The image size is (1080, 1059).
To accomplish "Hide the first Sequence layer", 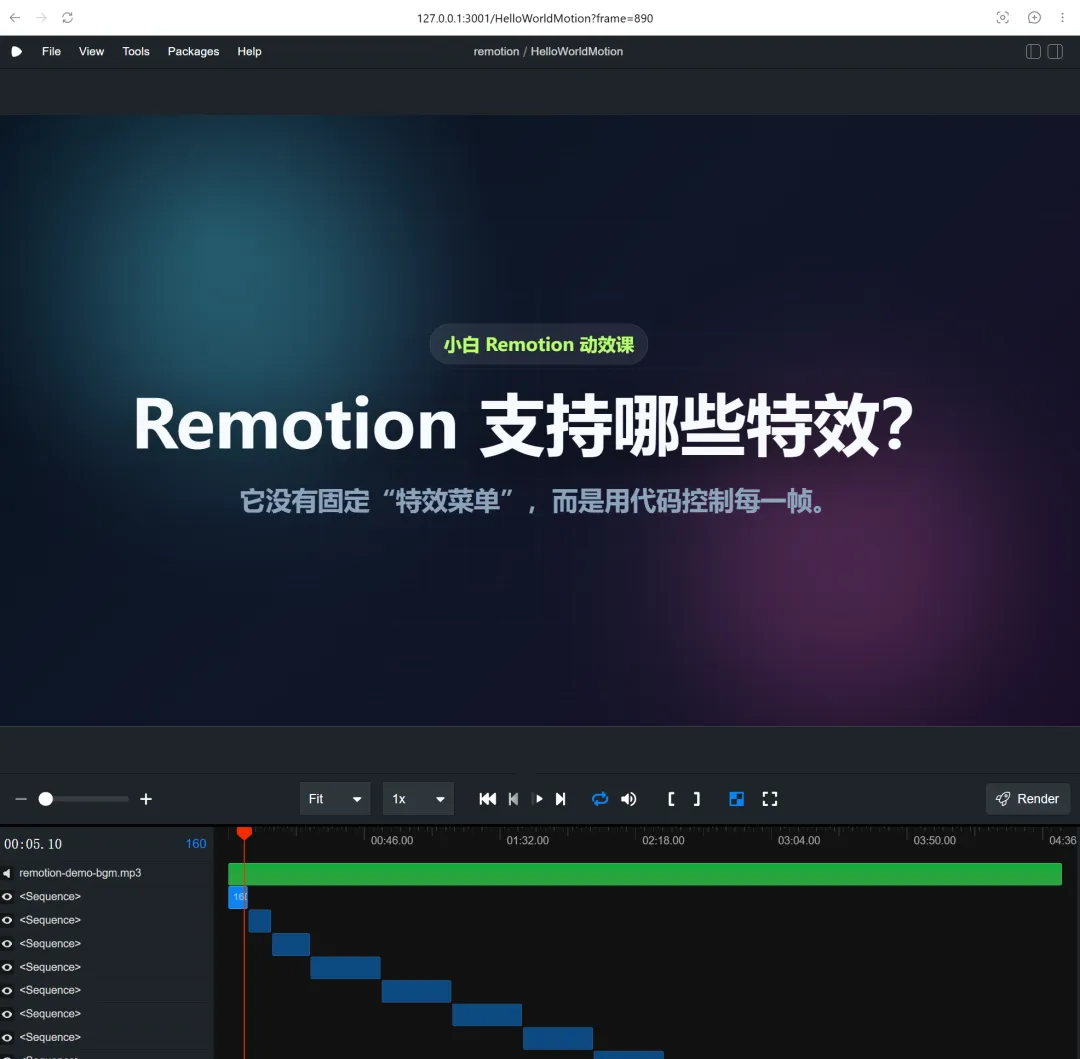I will tap(7, 897).
